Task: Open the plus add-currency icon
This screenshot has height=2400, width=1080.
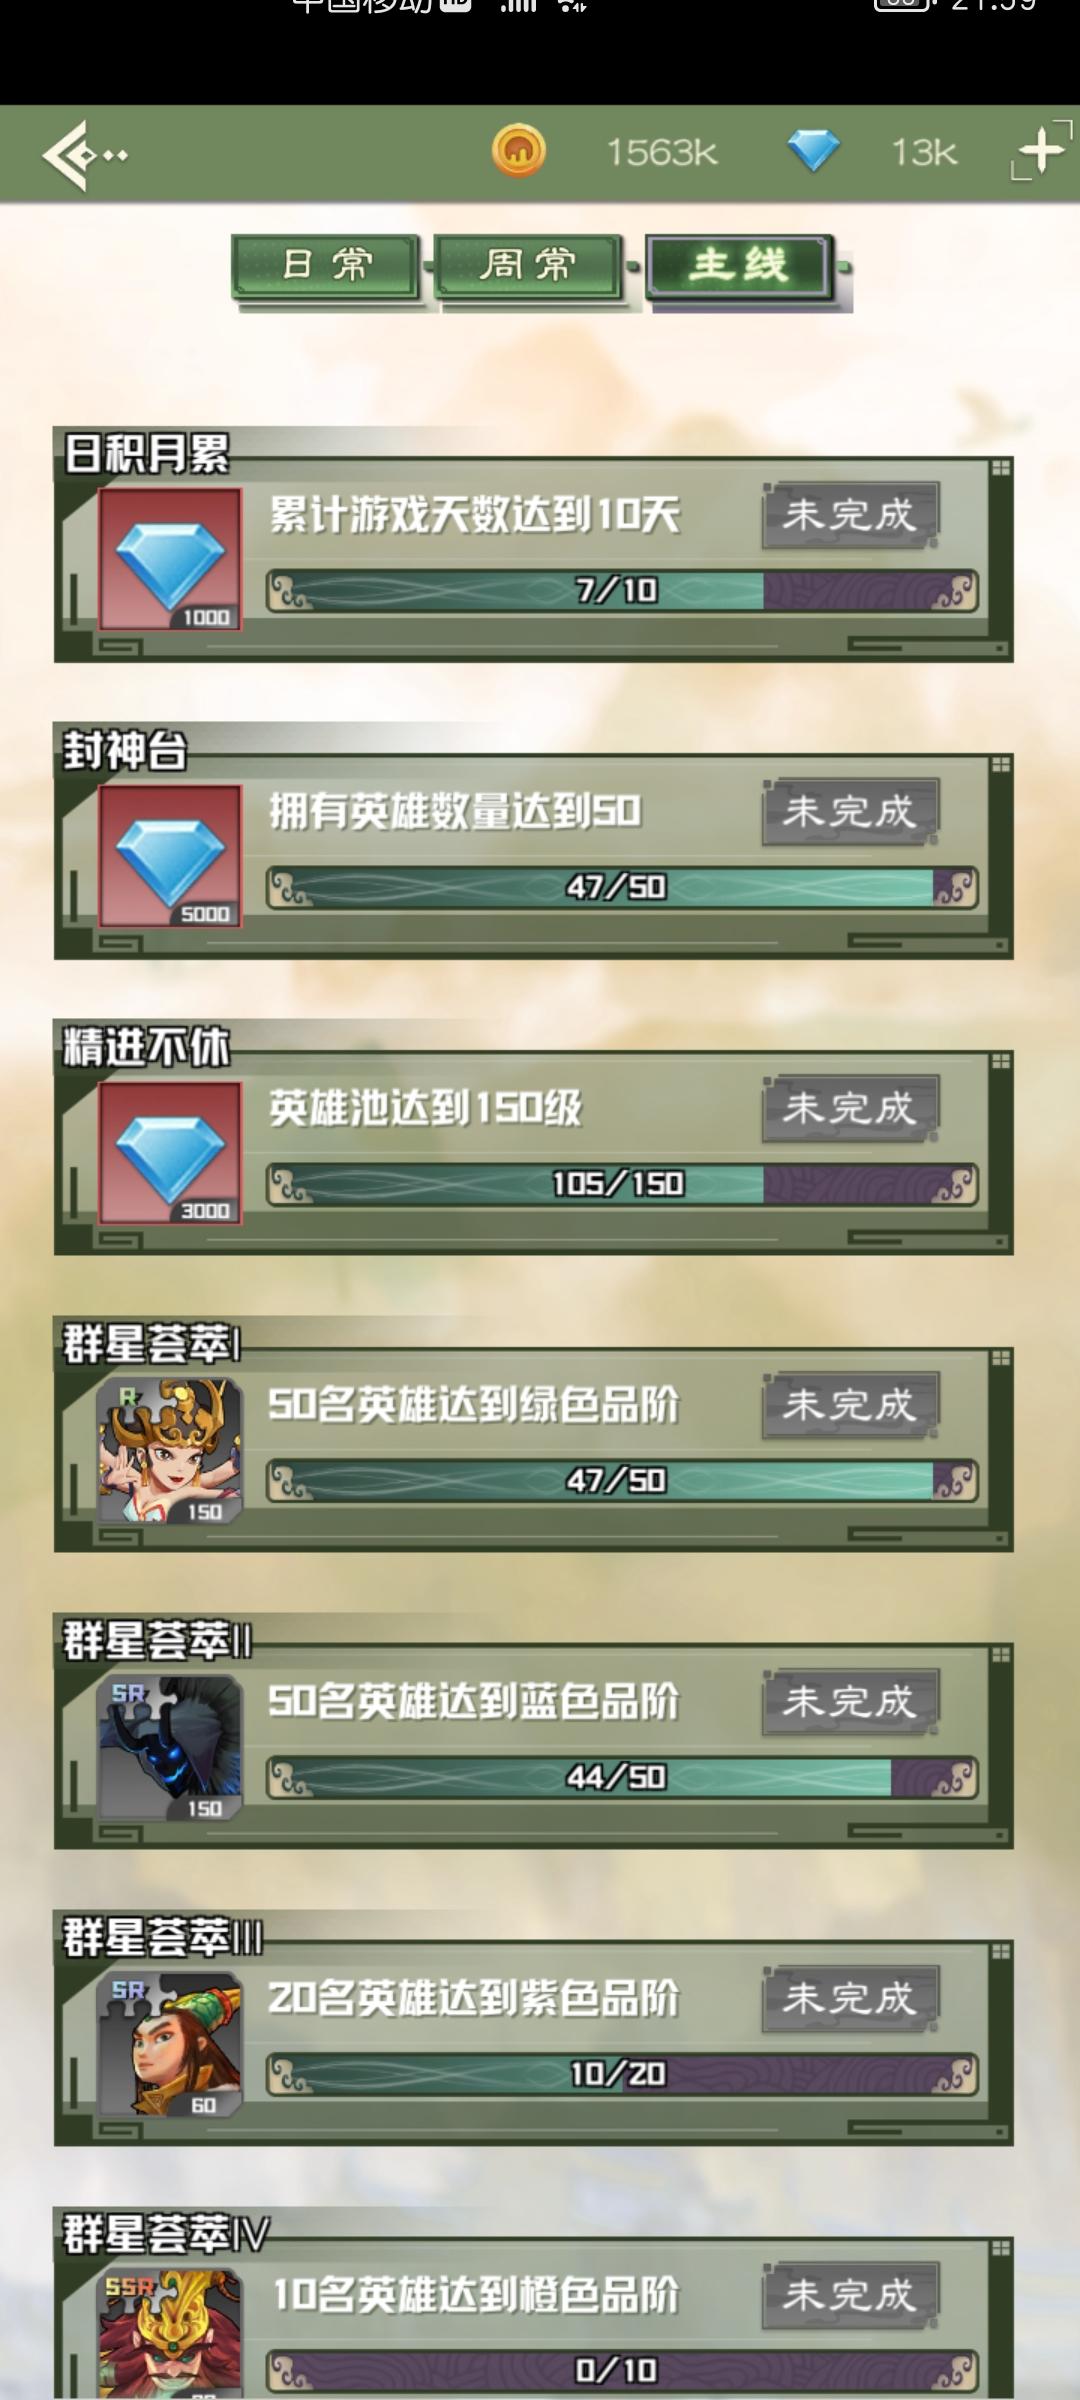Action: pos(1041,152)
